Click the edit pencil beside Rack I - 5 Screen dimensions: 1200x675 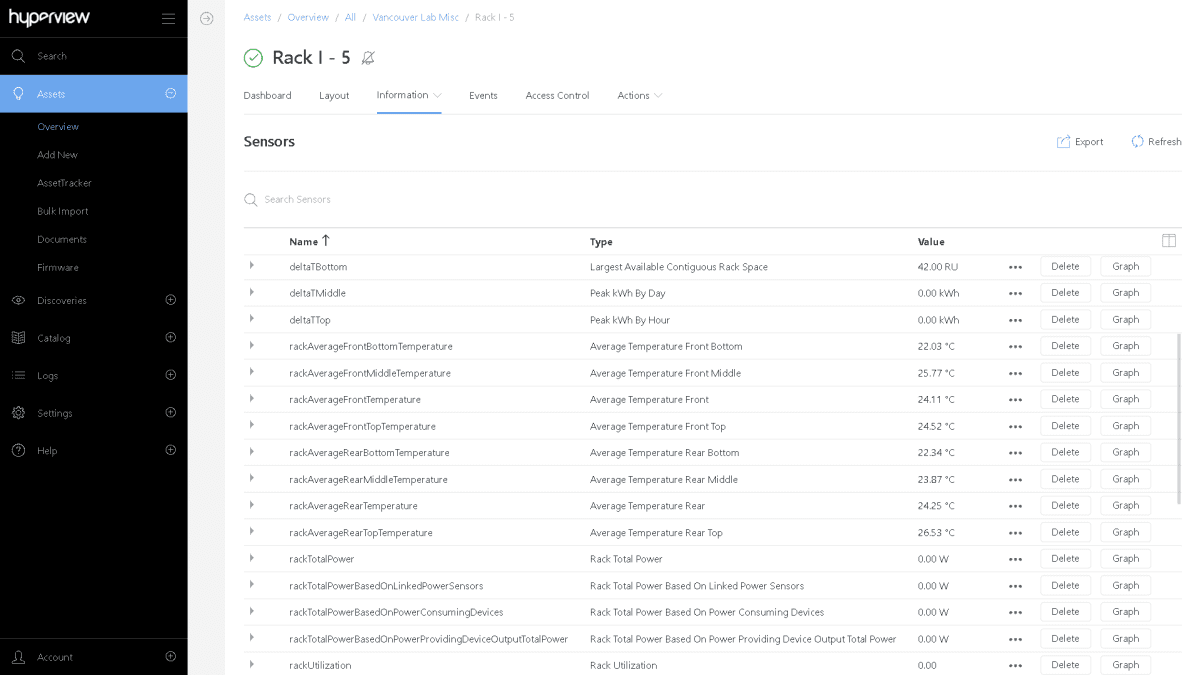pyautogui.click(x=367, y=58)
